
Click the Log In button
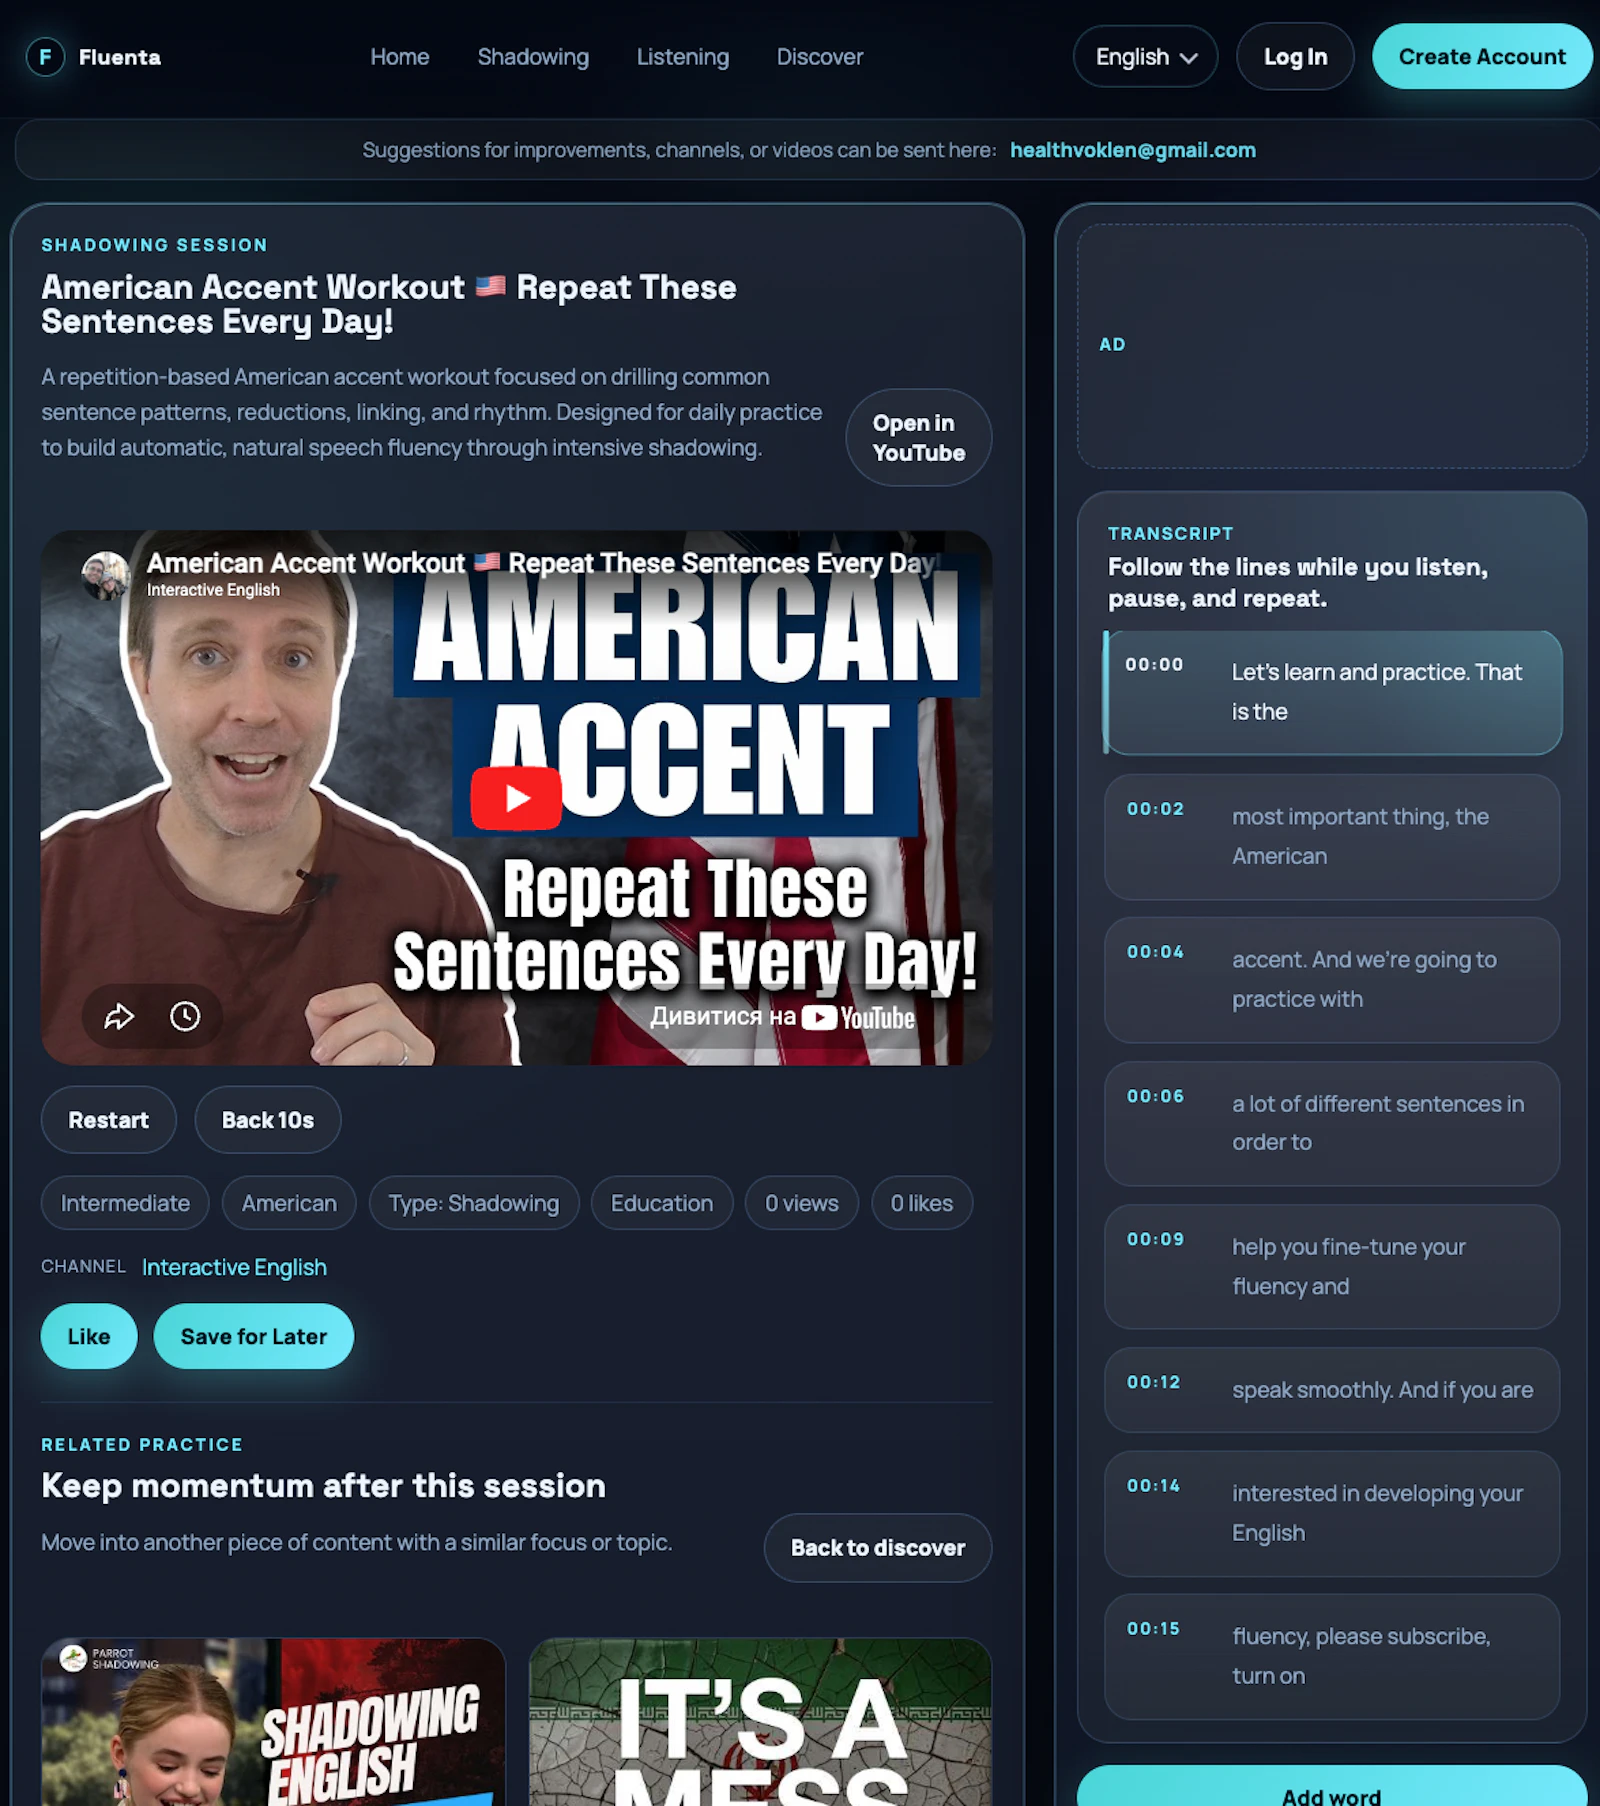[x=1295, y=57]
